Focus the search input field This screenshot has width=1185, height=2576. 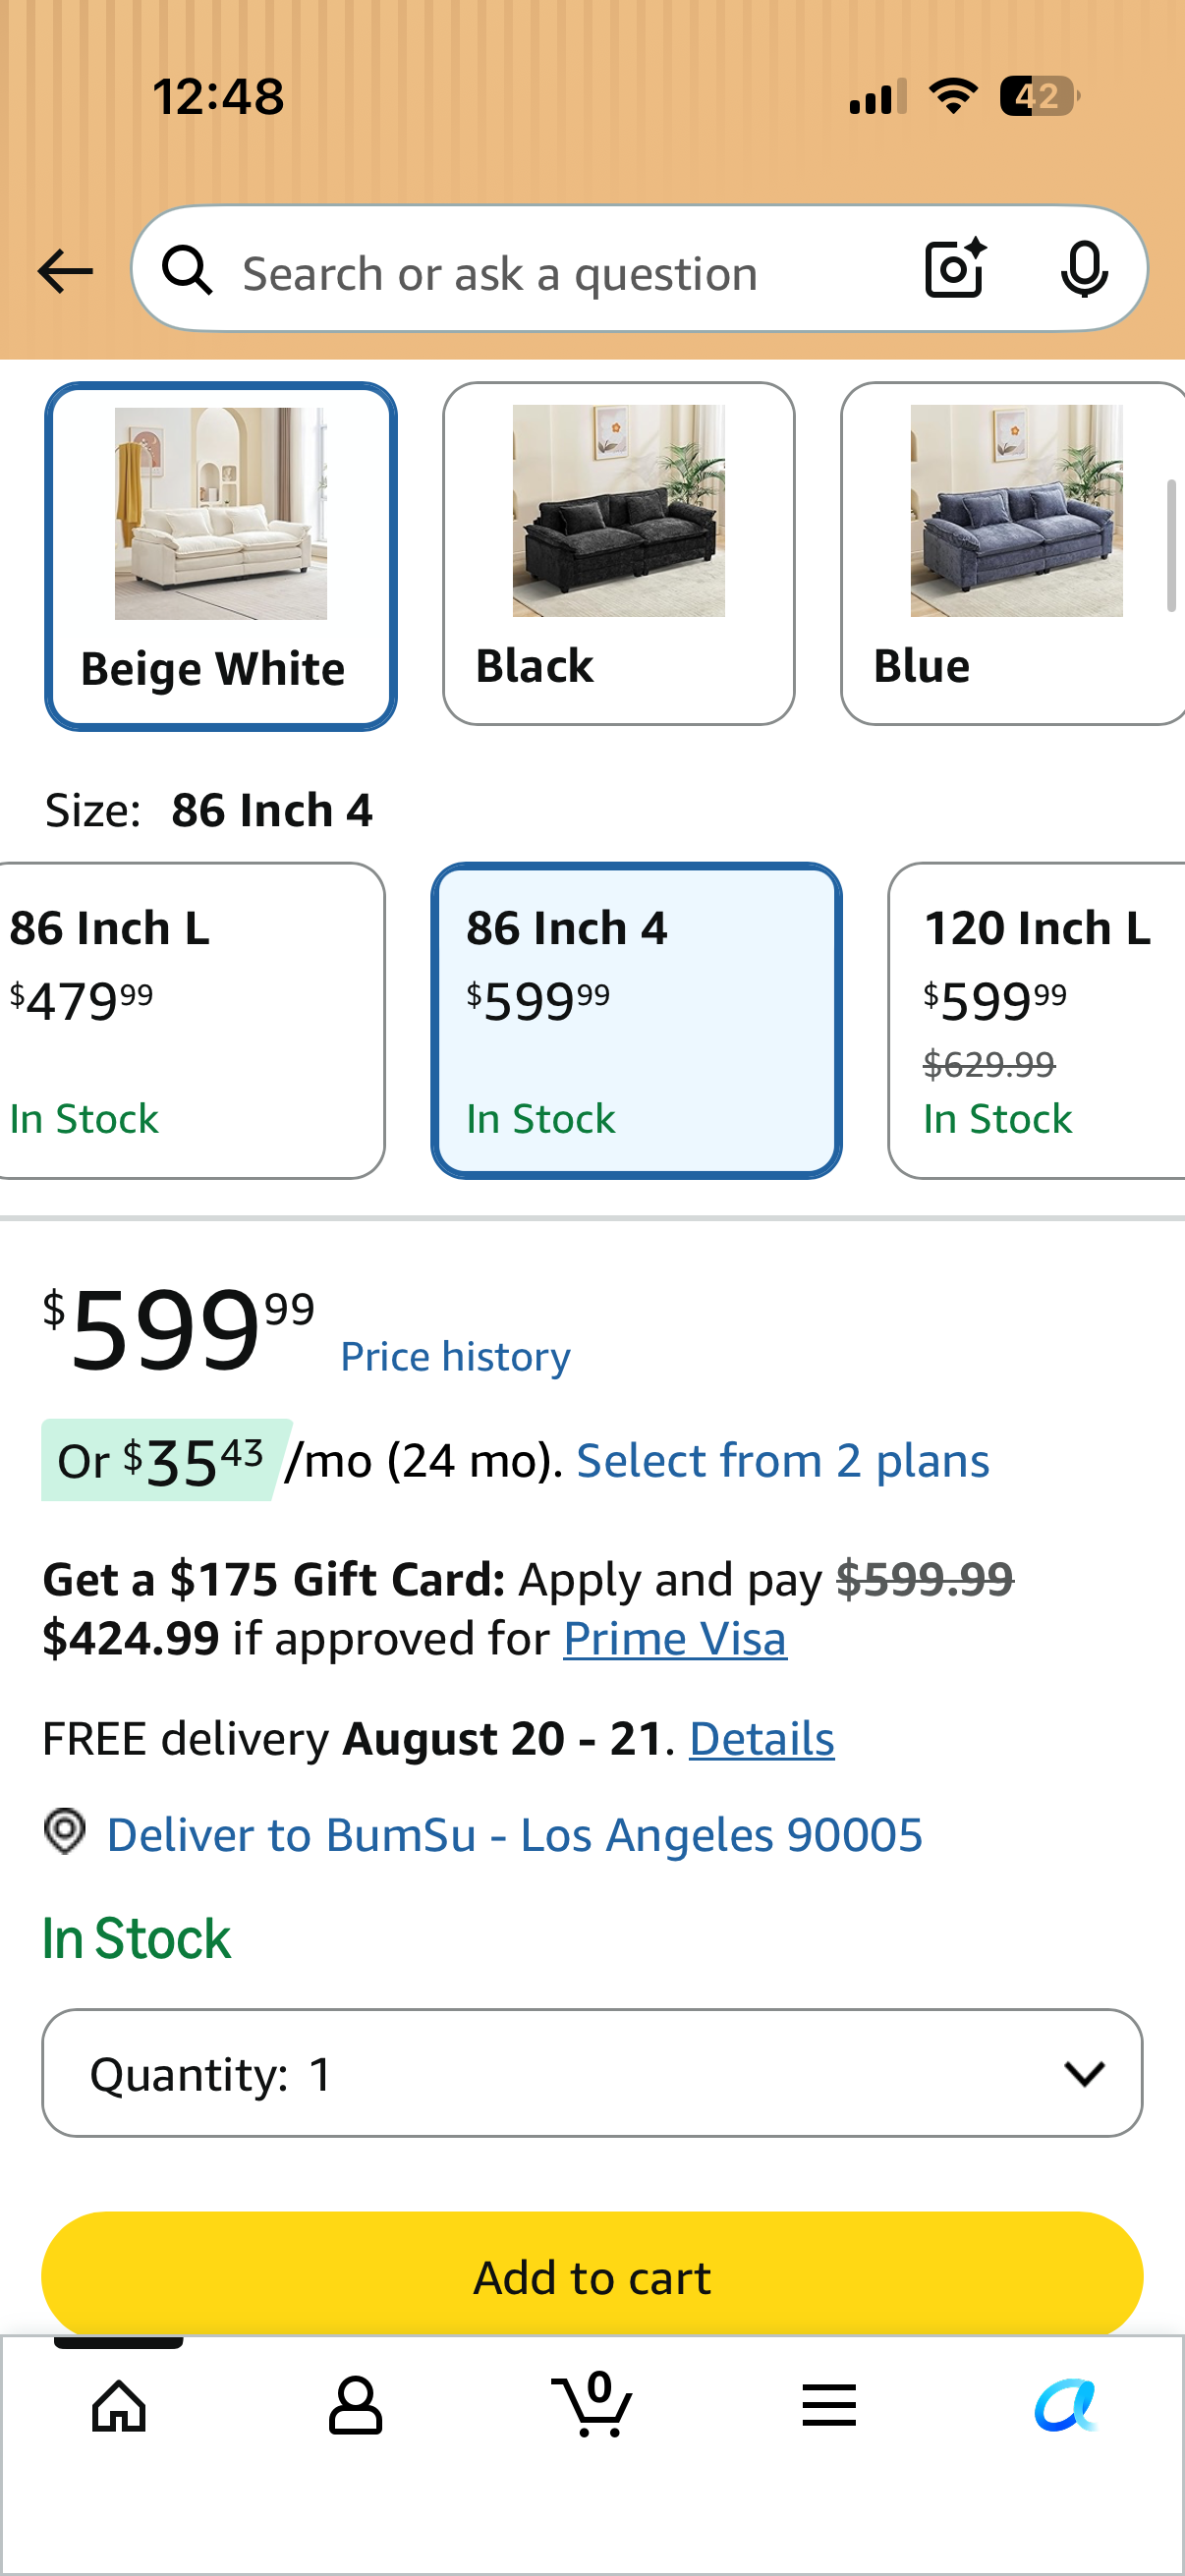coord(570,273)
